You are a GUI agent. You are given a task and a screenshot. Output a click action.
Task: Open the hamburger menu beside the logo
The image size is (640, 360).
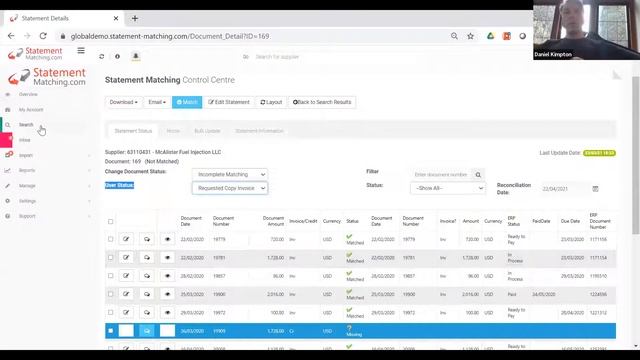pos(81,51)
